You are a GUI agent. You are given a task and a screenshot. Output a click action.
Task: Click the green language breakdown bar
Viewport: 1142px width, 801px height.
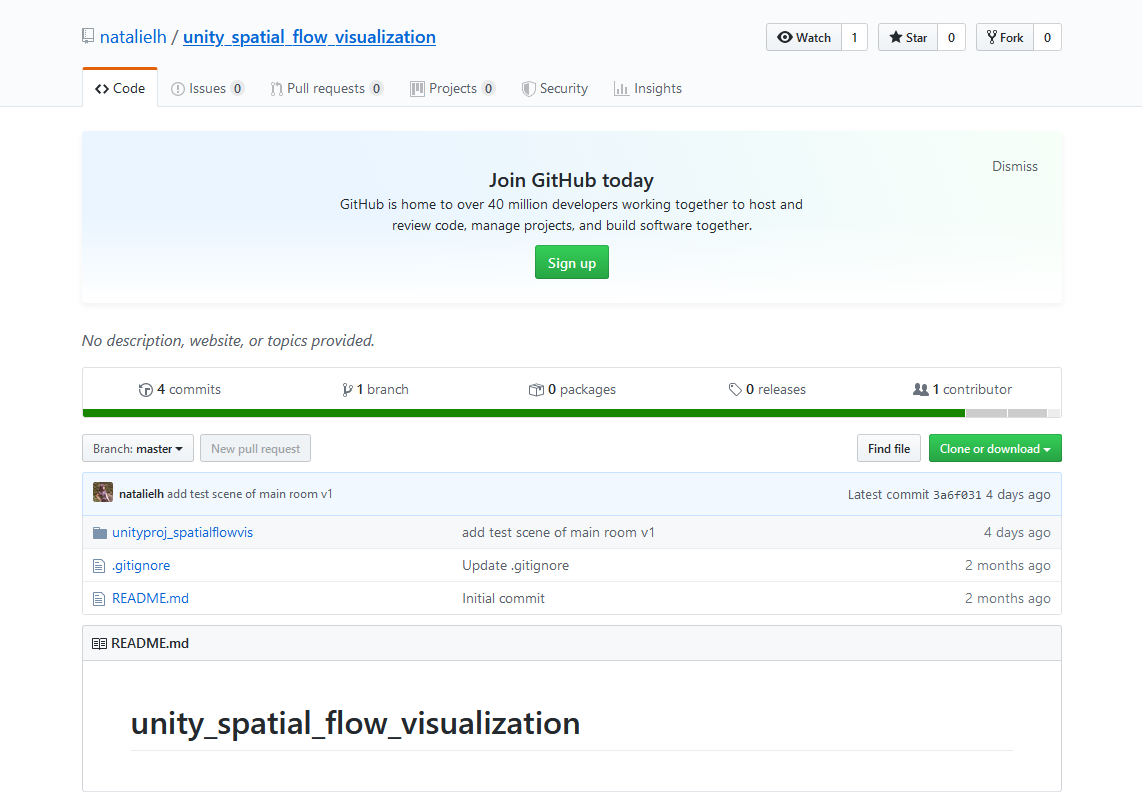524,414
